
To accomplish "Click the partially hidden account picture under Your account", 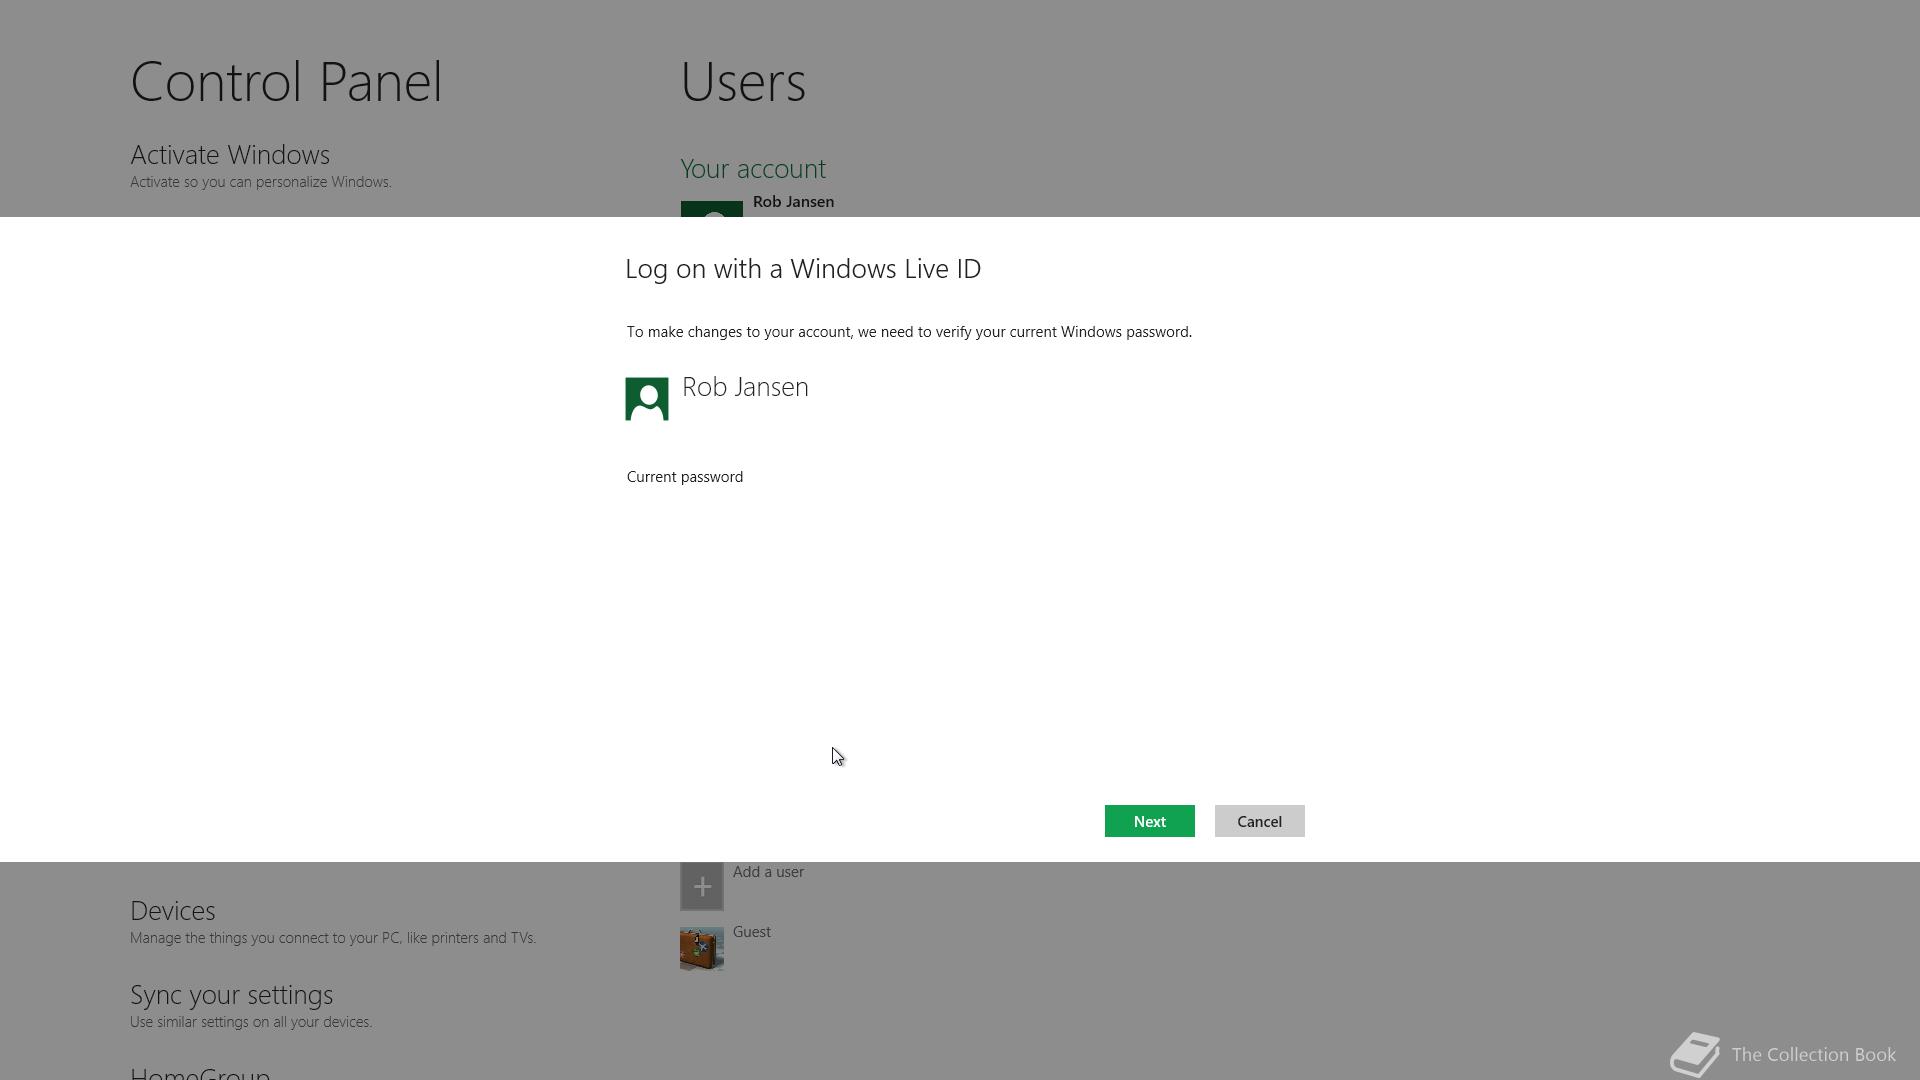I will click(x=711, y=209).
